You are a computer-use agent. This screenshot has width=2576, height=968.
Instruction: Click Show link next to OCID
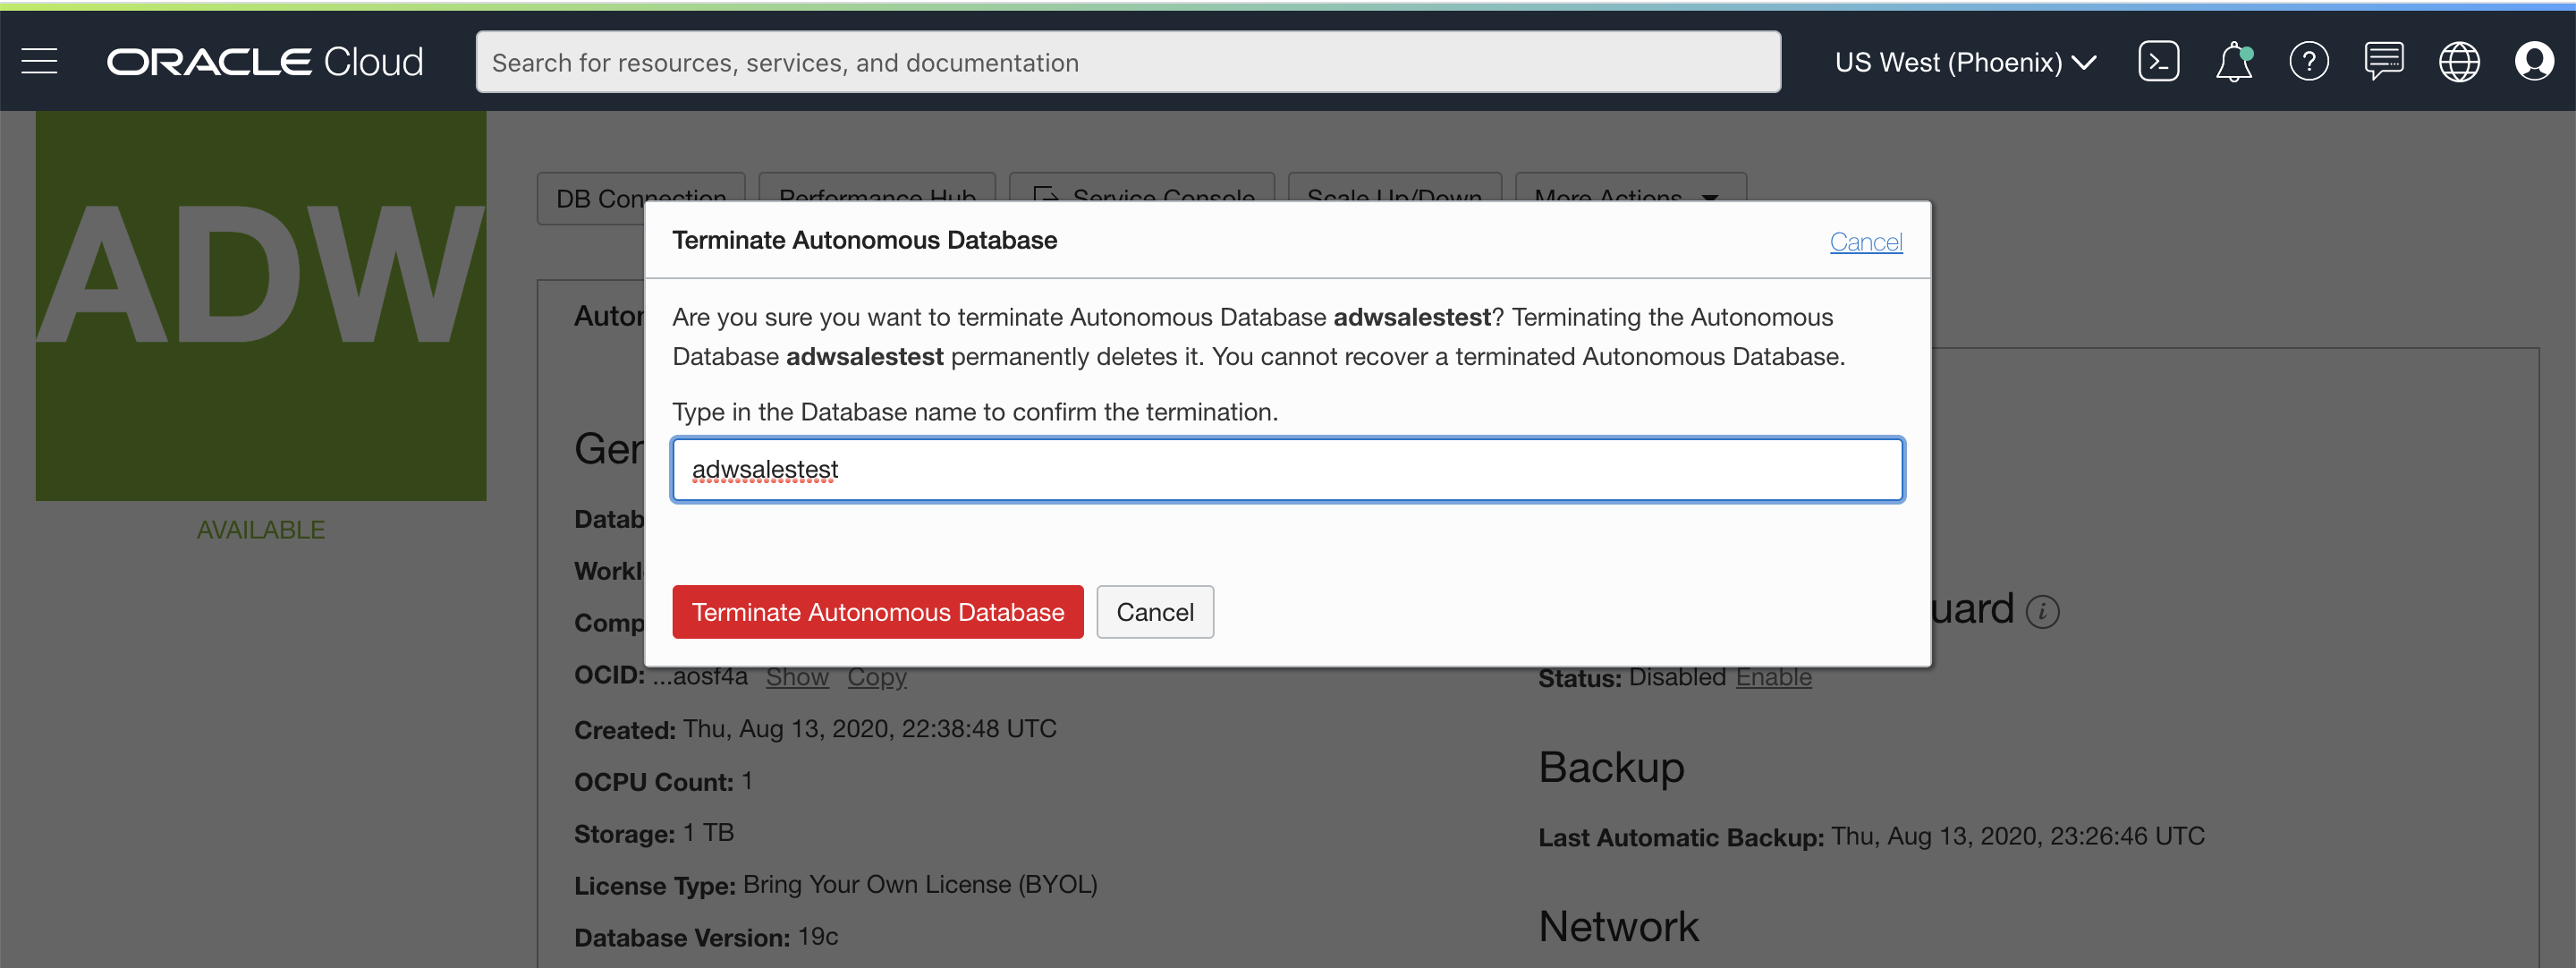796,678
